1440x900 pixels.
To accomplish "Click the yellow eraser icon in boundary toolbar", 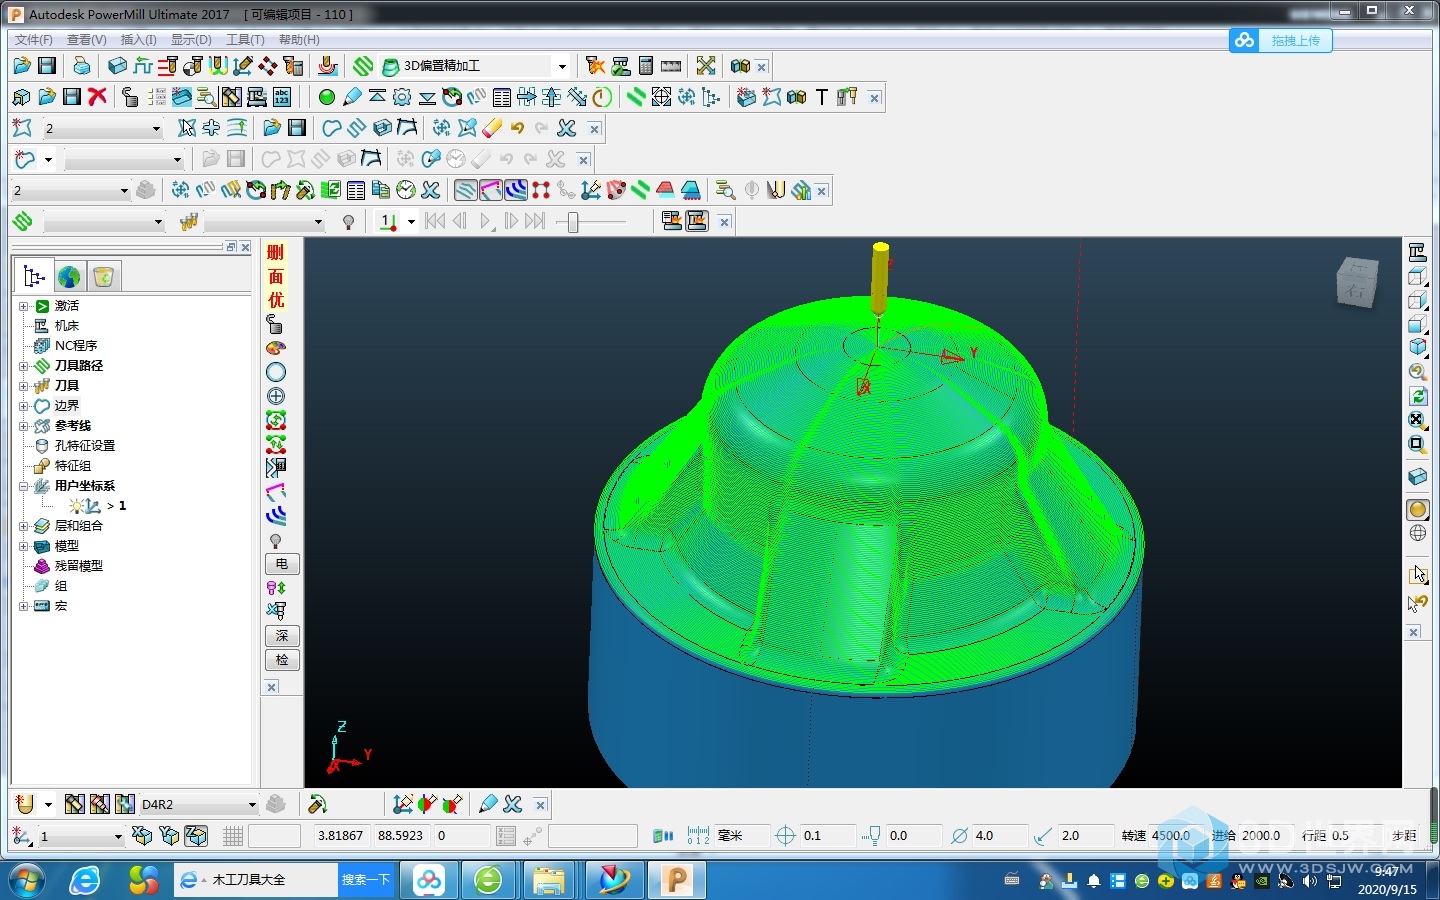I will pyautogui.click(x=492, y=128).
